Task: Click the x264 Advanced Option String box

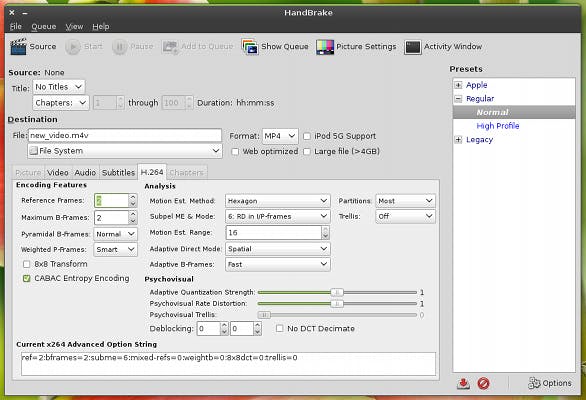Action: 228,363
